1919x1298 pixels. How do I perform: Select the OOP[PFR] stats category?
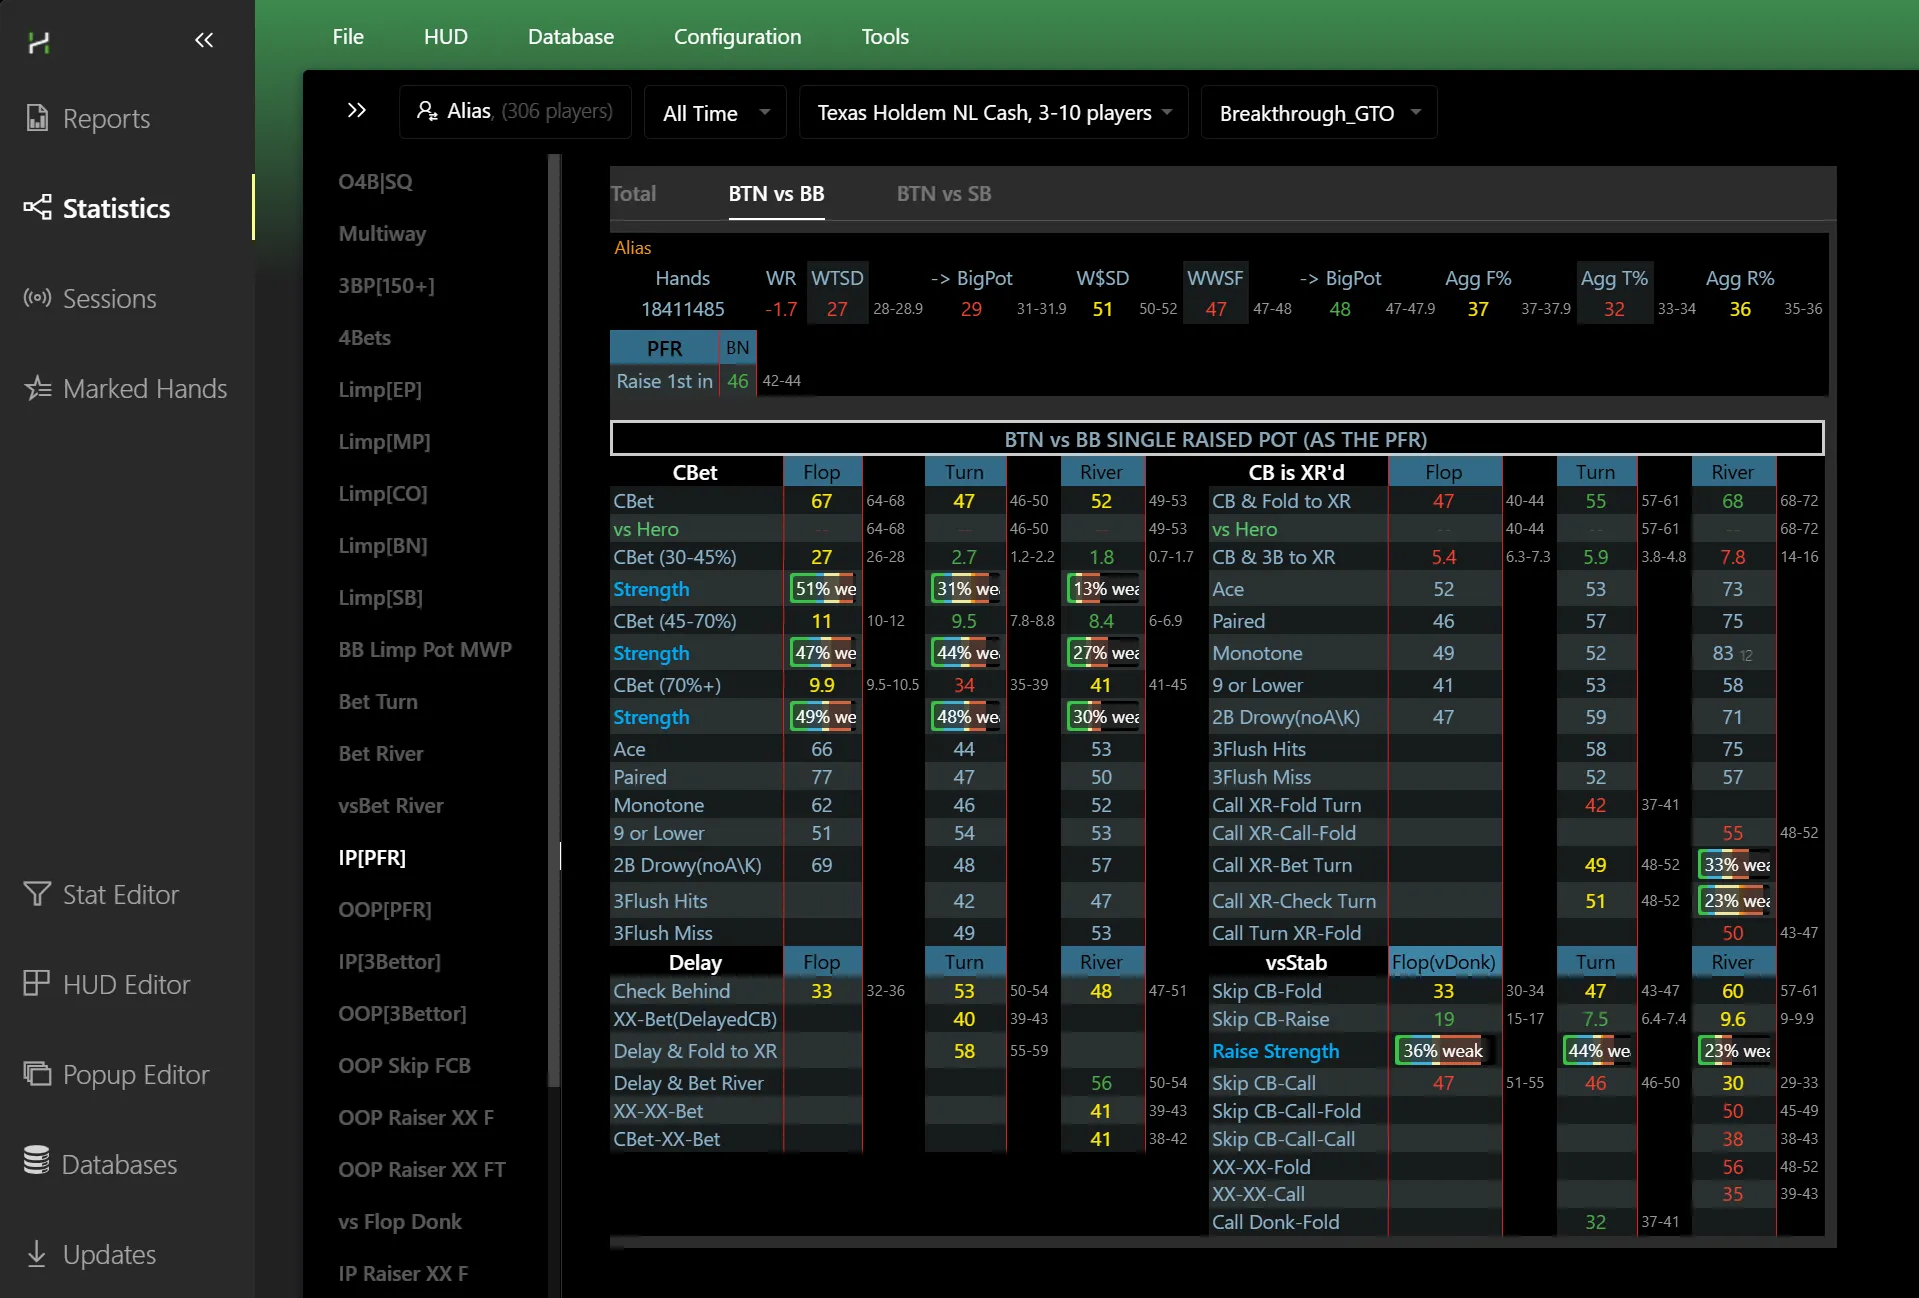(x=385, y=909)
